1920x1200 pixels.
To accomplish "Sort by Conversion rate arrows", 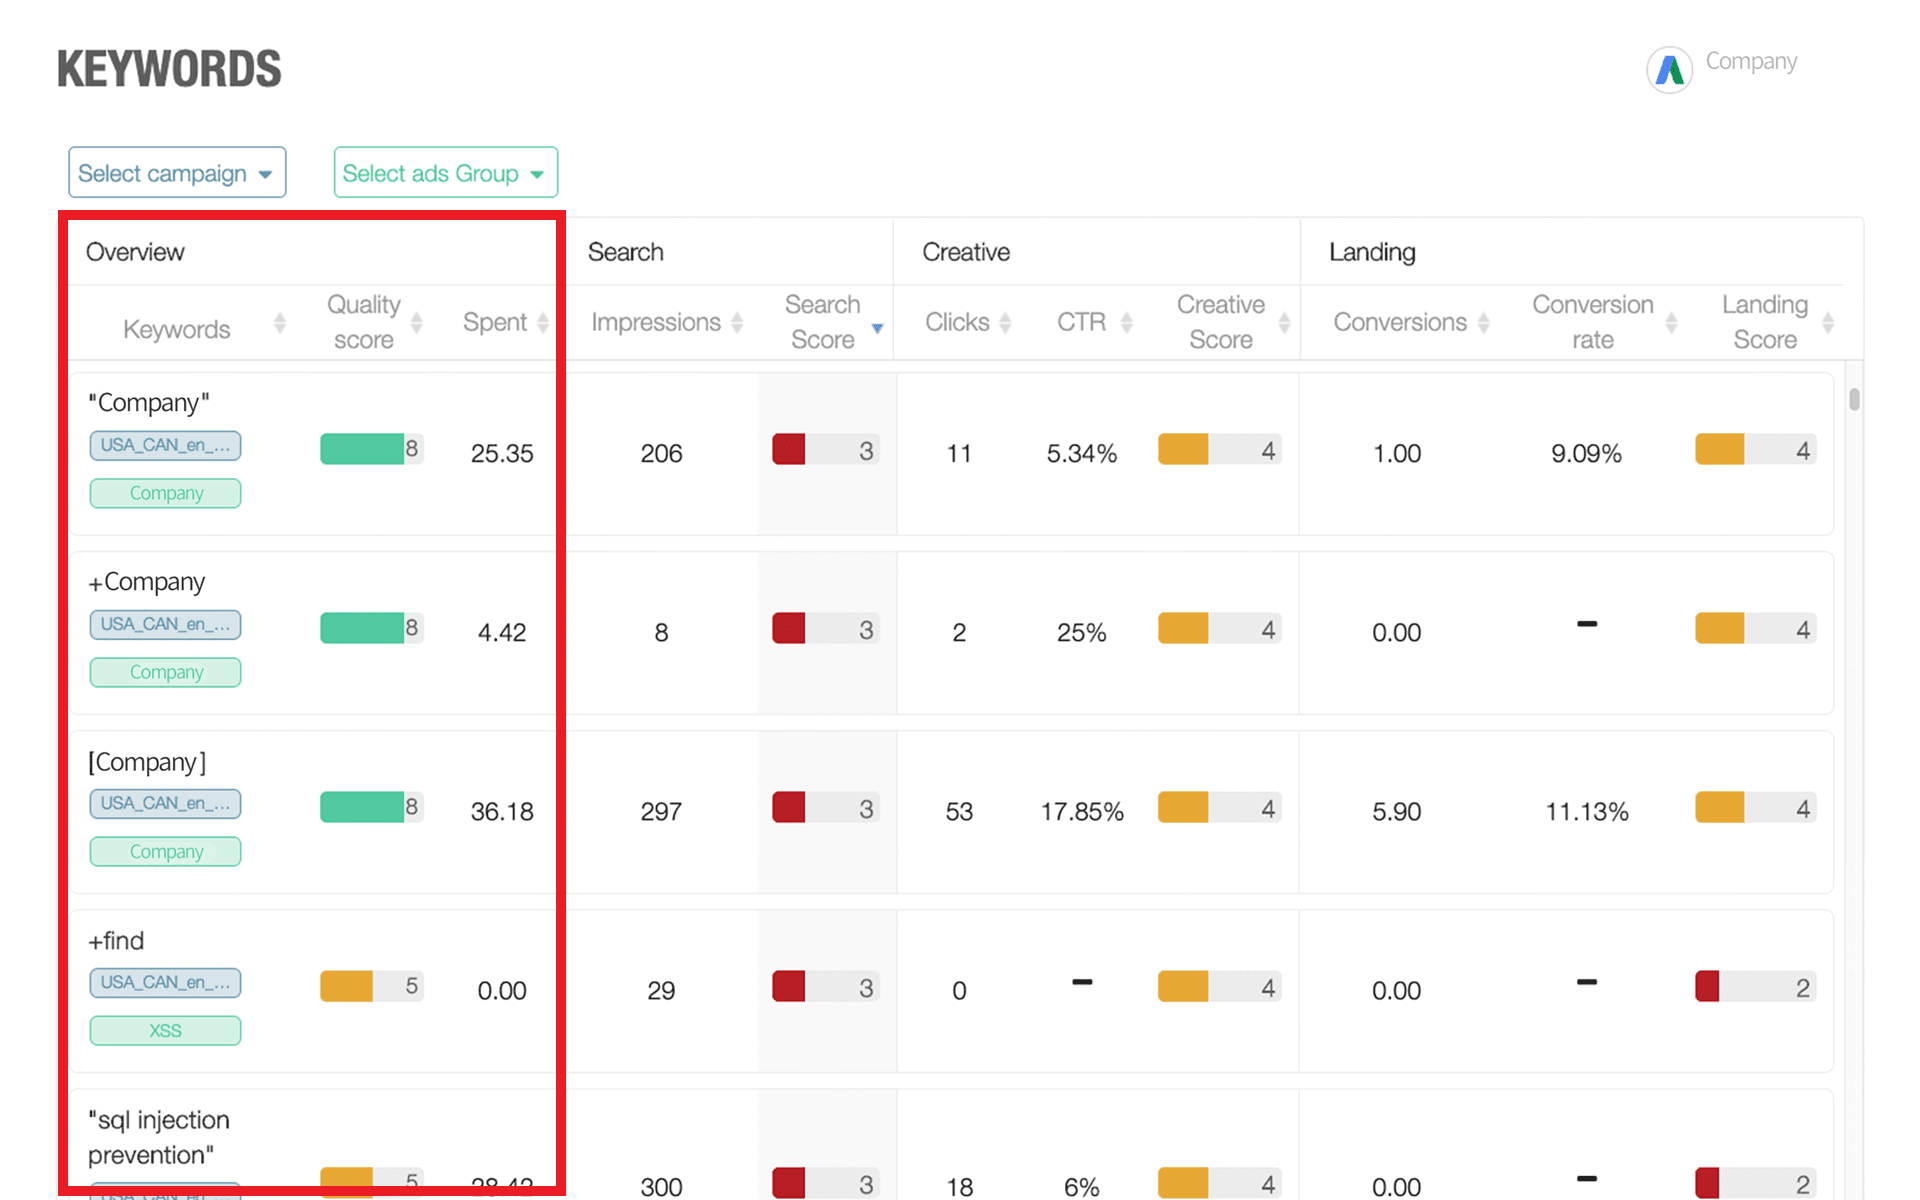I will (1671, 322).
